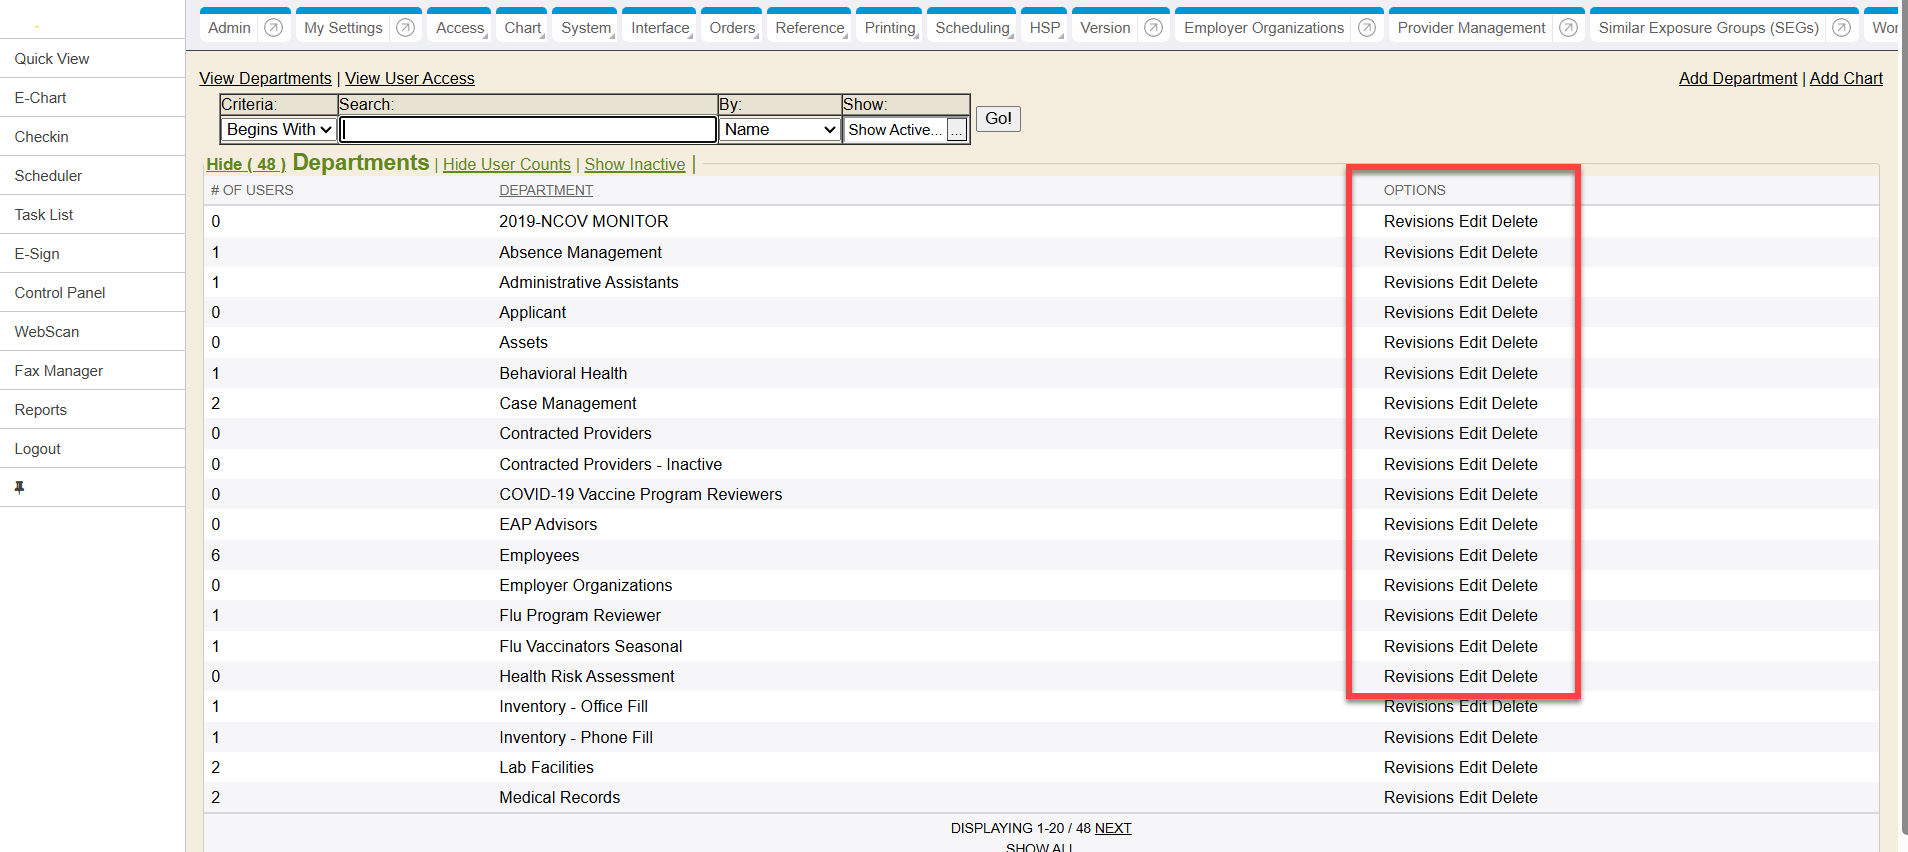The height and width of the screenshot is (852, 1908).
Task: Click the arrow icon beside Admin tab
Action: 273,28
